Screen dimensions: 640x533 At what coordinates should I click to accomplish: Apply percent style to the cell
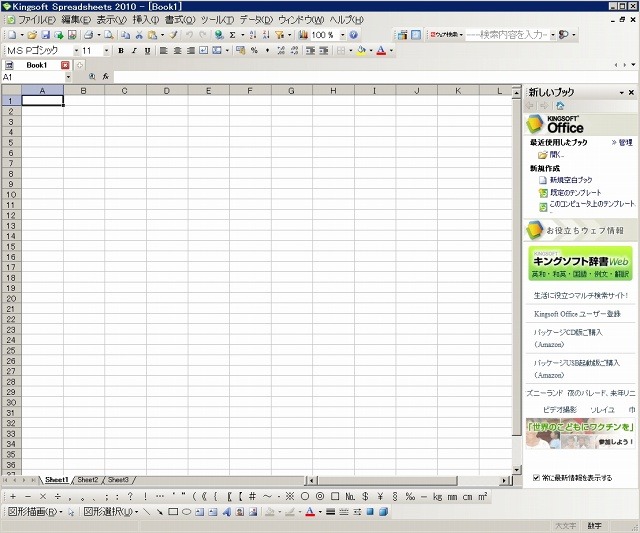[254, 51]
